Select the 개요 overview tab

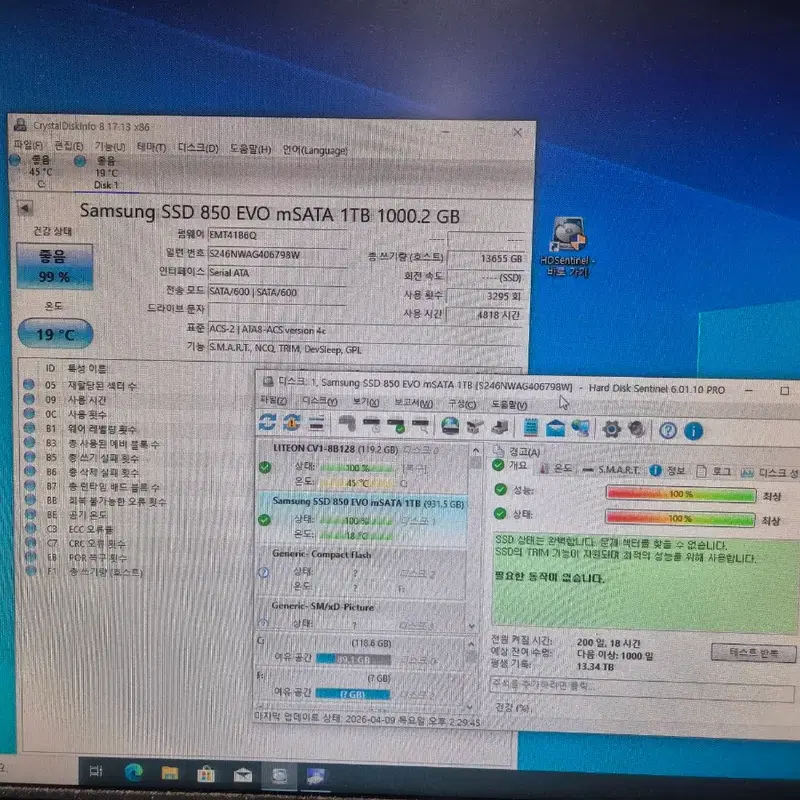(510, 465)
